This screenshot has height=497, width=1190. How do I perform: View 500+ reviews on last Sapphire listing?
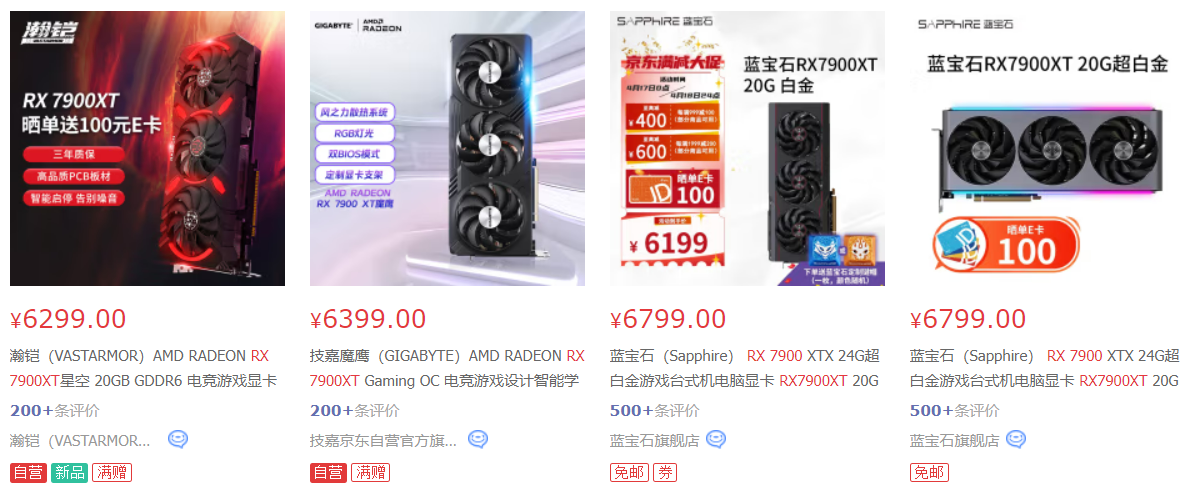(x=954, y=411)
